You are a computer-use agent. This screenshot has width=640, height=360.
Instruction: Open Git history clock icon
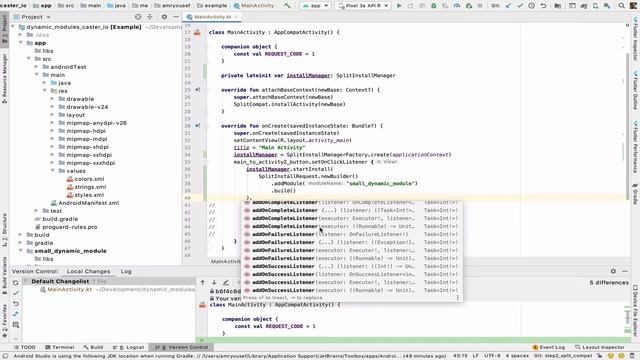(x=531, y=6)
